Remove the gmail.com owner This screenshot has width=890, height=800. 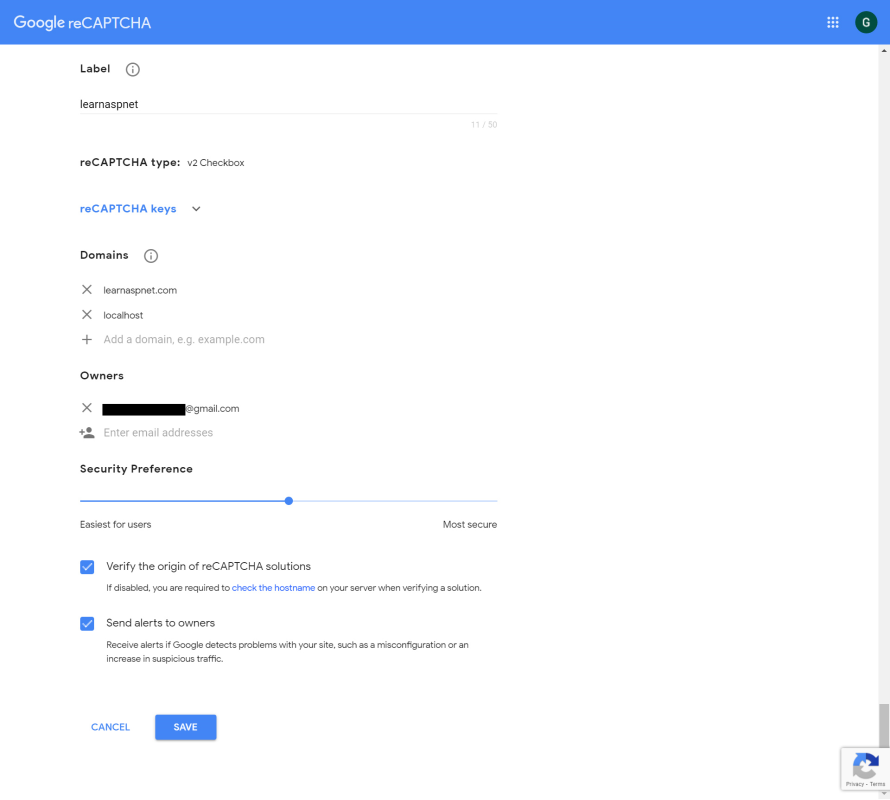coord(87,408)
